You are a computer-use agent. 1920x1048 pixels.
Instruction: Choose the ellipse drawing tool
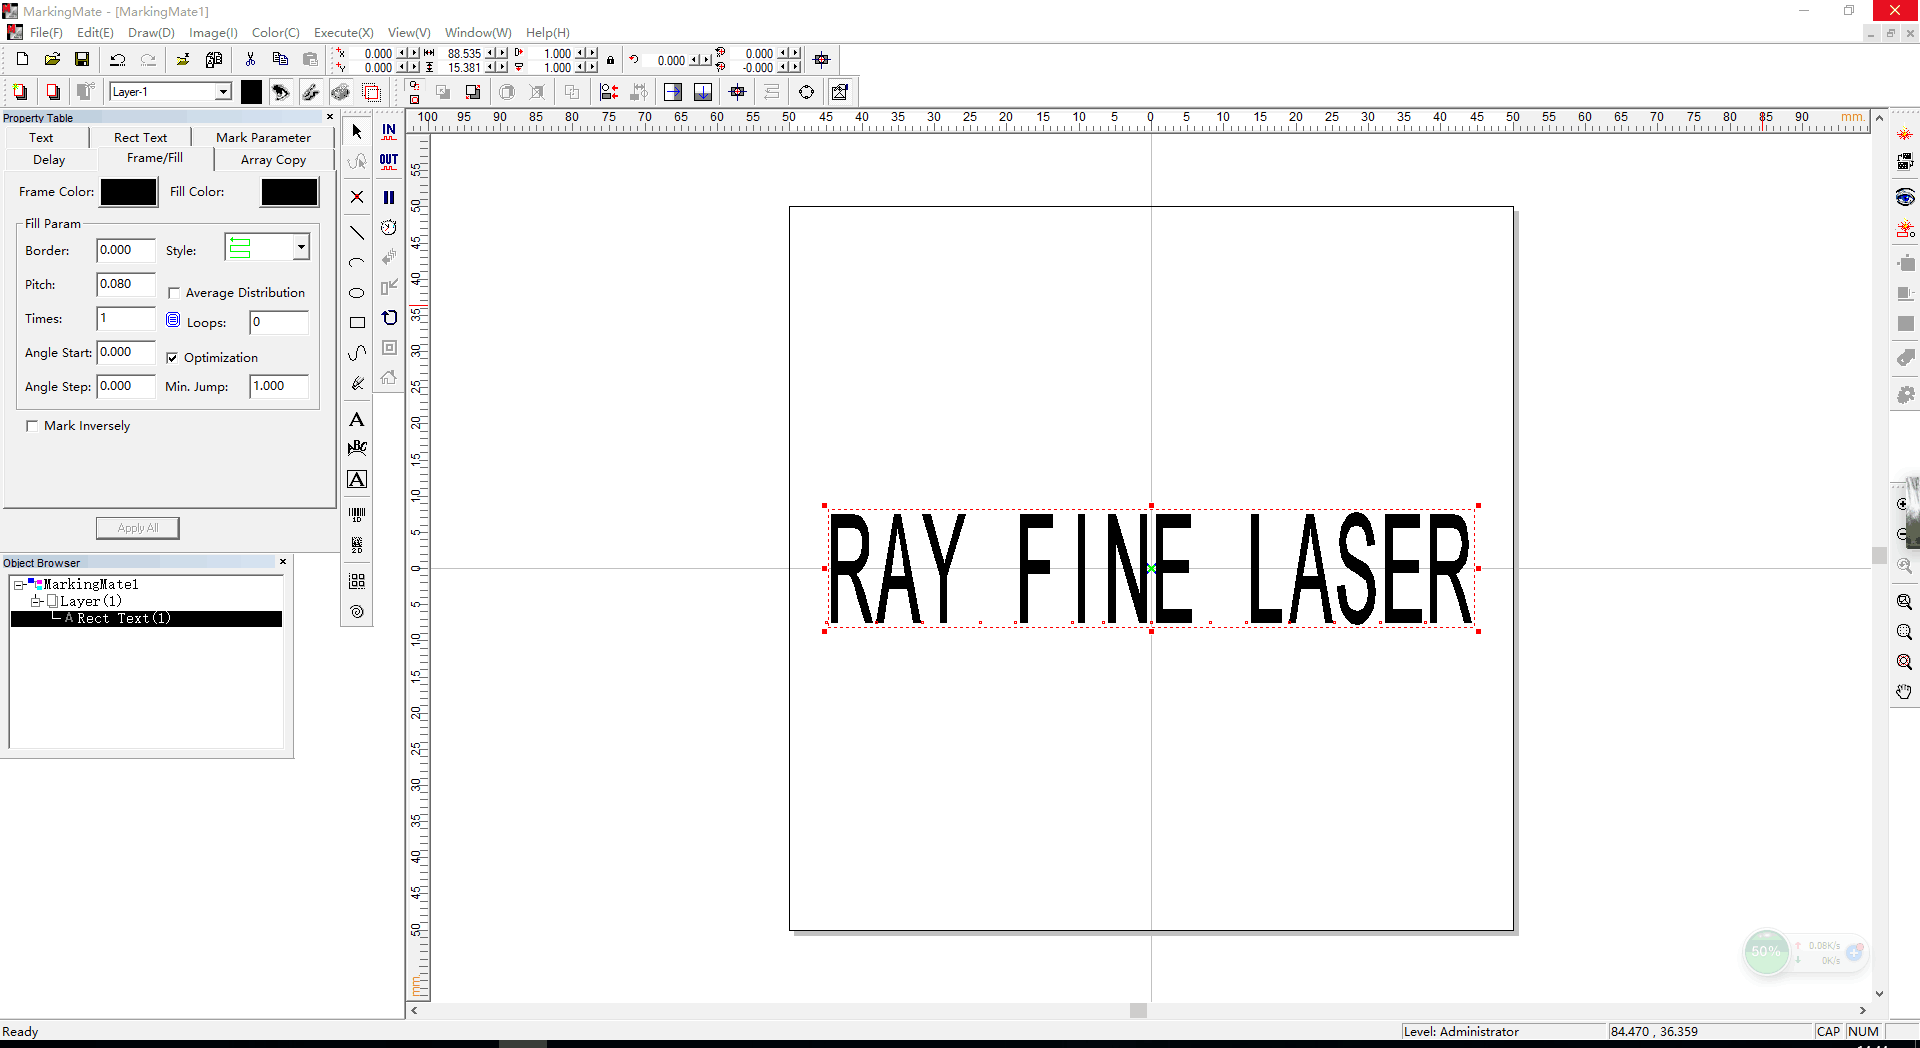357,293
